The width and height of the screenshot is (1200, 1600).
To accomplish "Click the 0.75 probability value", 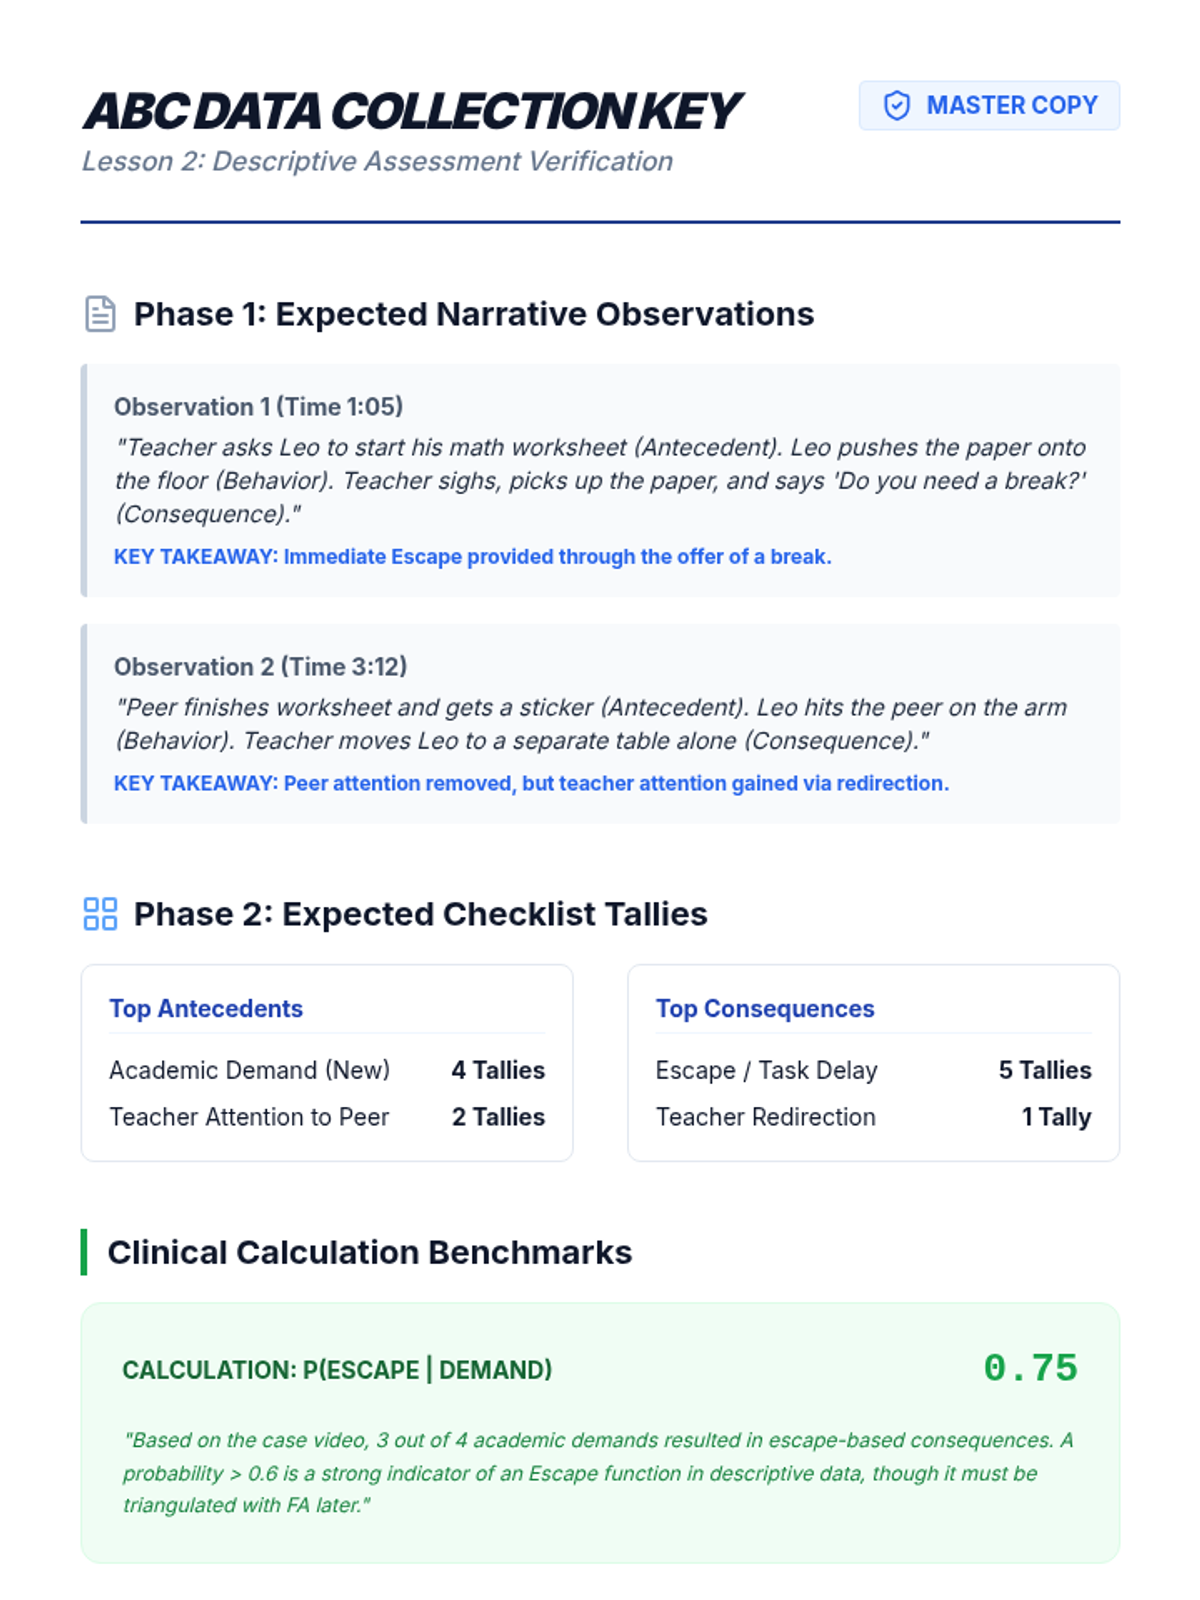I will (1030, 1368).
